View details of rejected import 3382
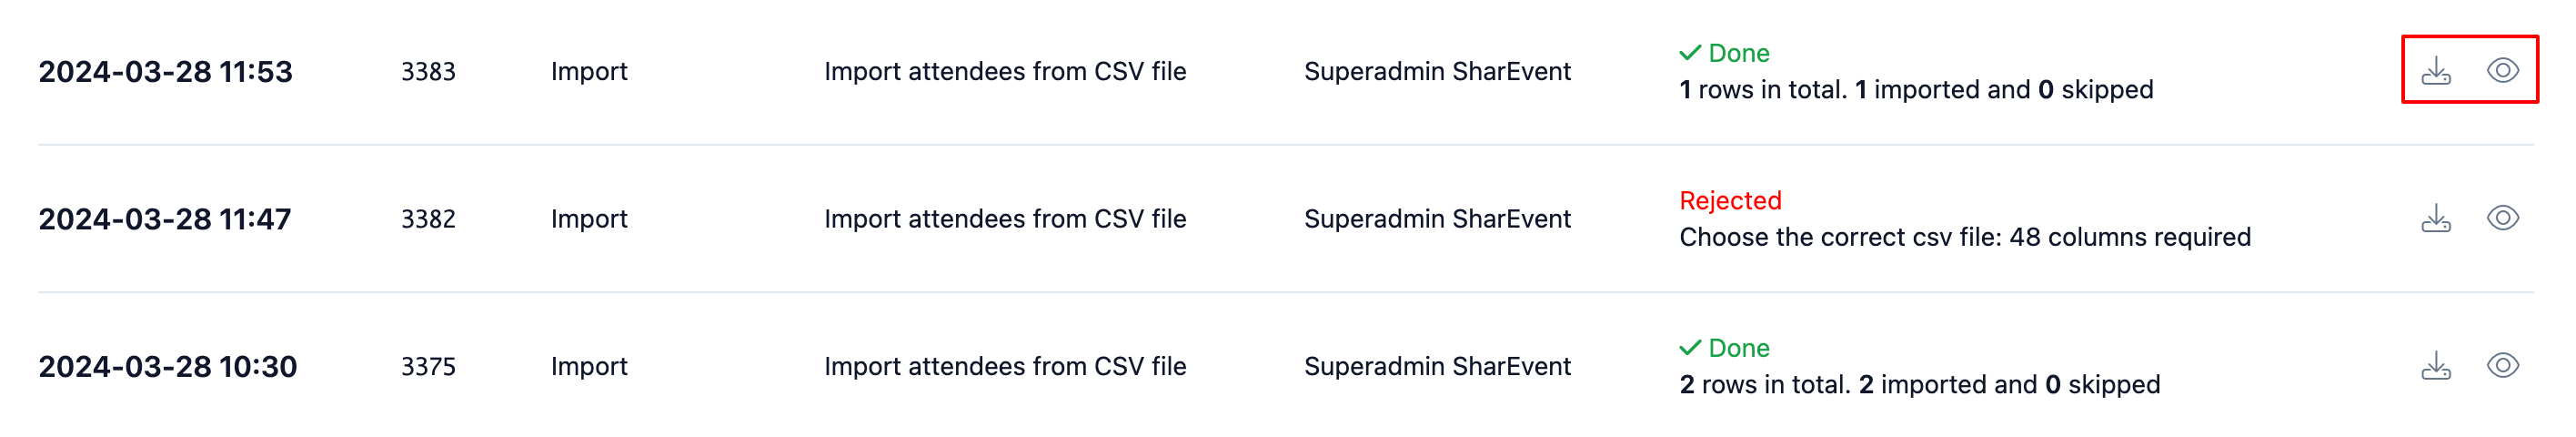The width and height of the screenshot is (2576, 437). [2503, 218]
